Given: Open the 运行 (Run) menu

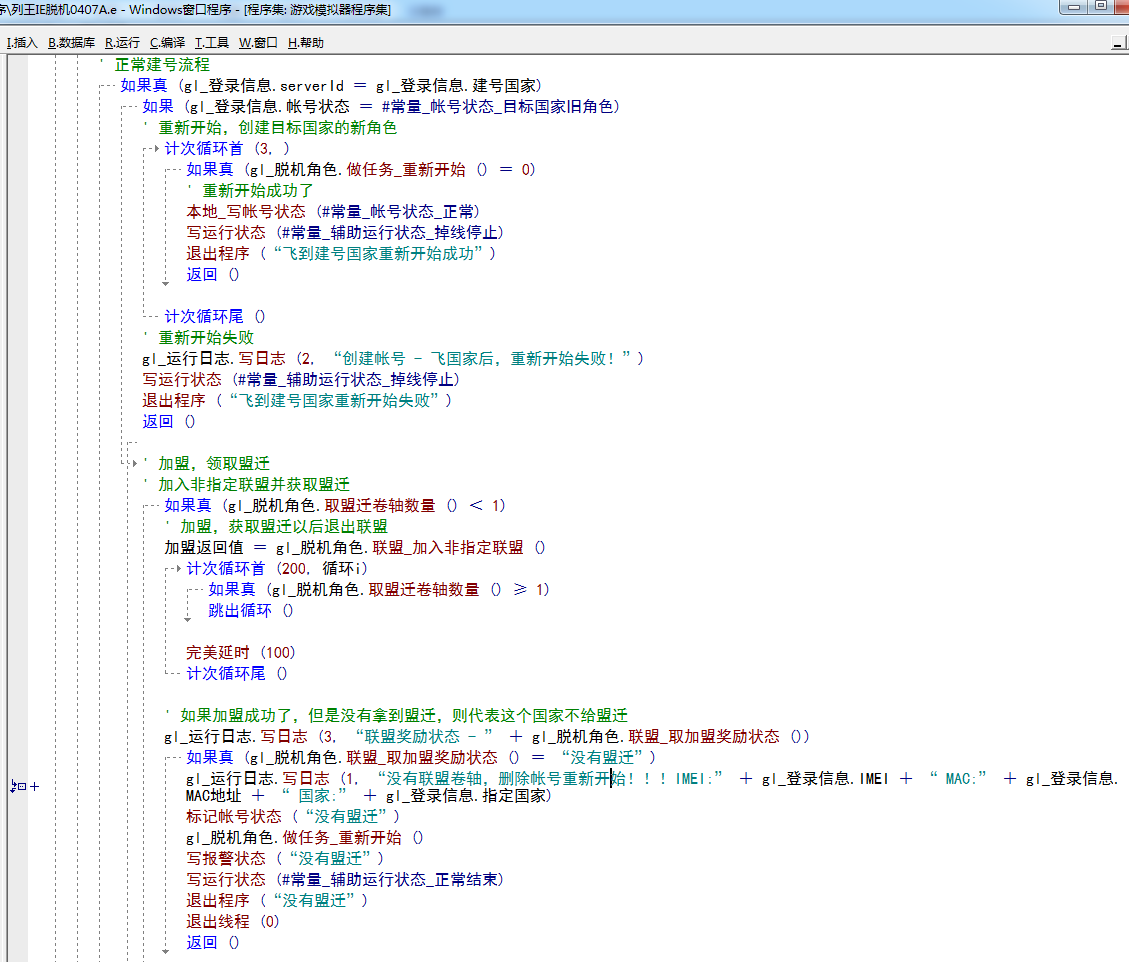Looking at the screenshot, I should click(x=122, y=43).
